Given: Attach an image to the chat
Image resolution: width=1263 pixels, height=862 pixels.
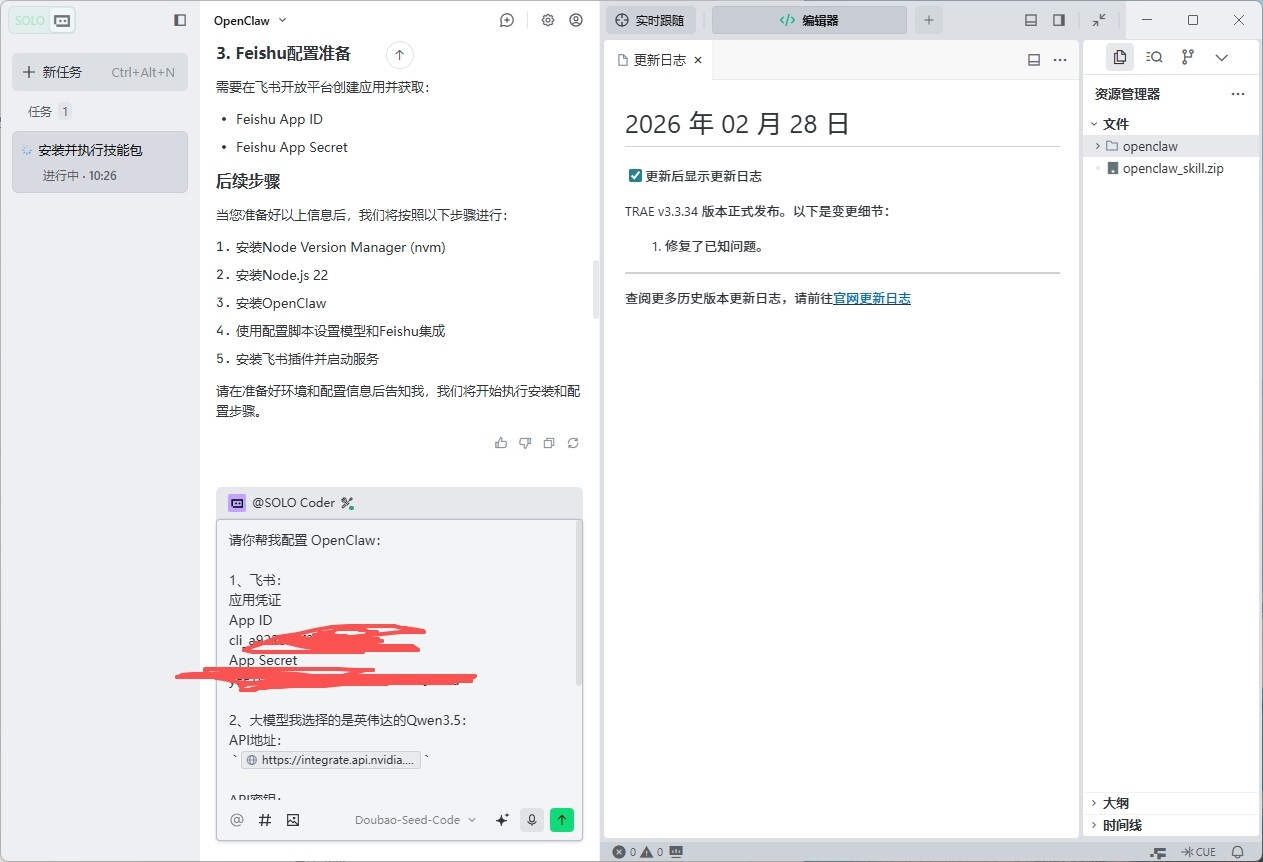Looking at the screenshot, I should 293,820.
